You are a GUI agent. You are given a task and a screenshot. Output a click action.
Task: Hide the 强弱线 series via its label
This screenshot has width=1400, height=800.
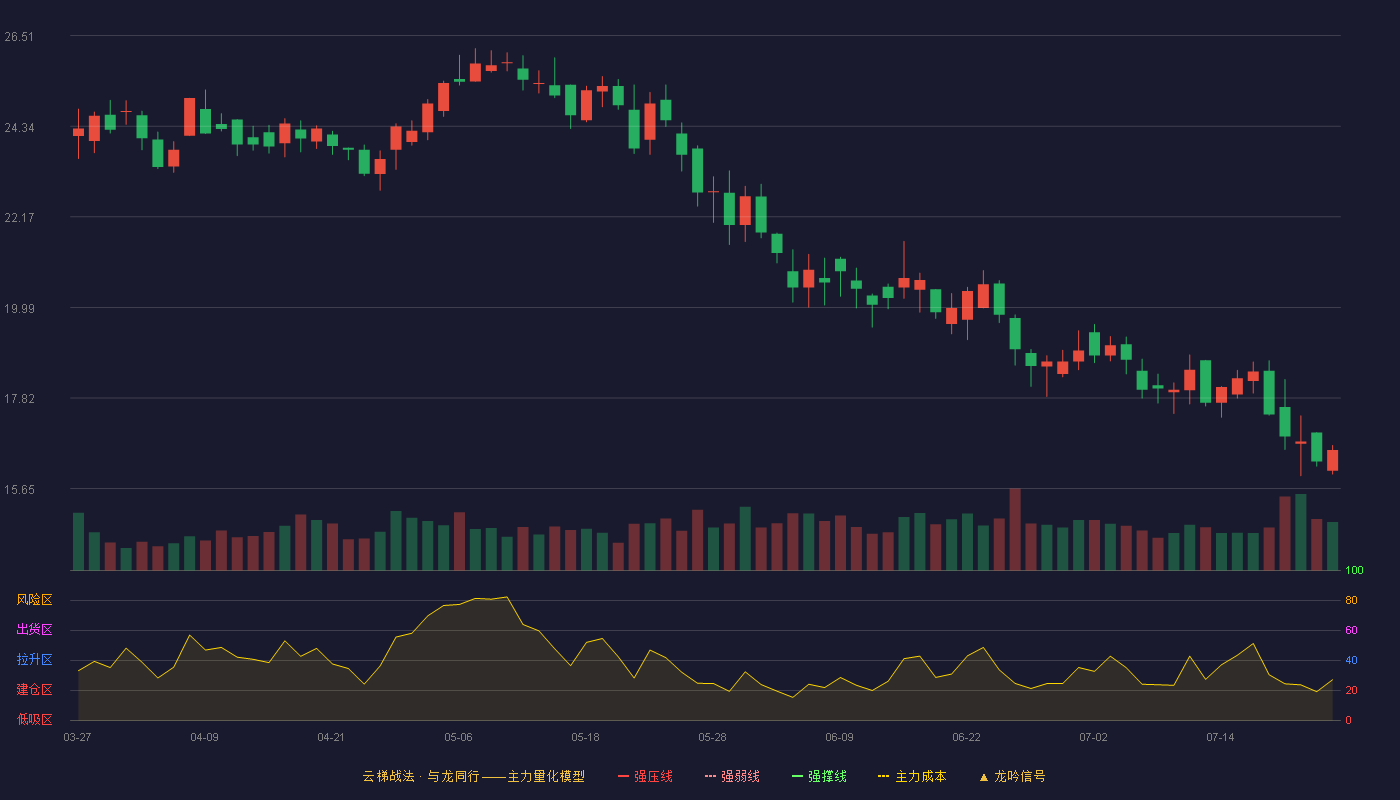click(x=740, y=776)
